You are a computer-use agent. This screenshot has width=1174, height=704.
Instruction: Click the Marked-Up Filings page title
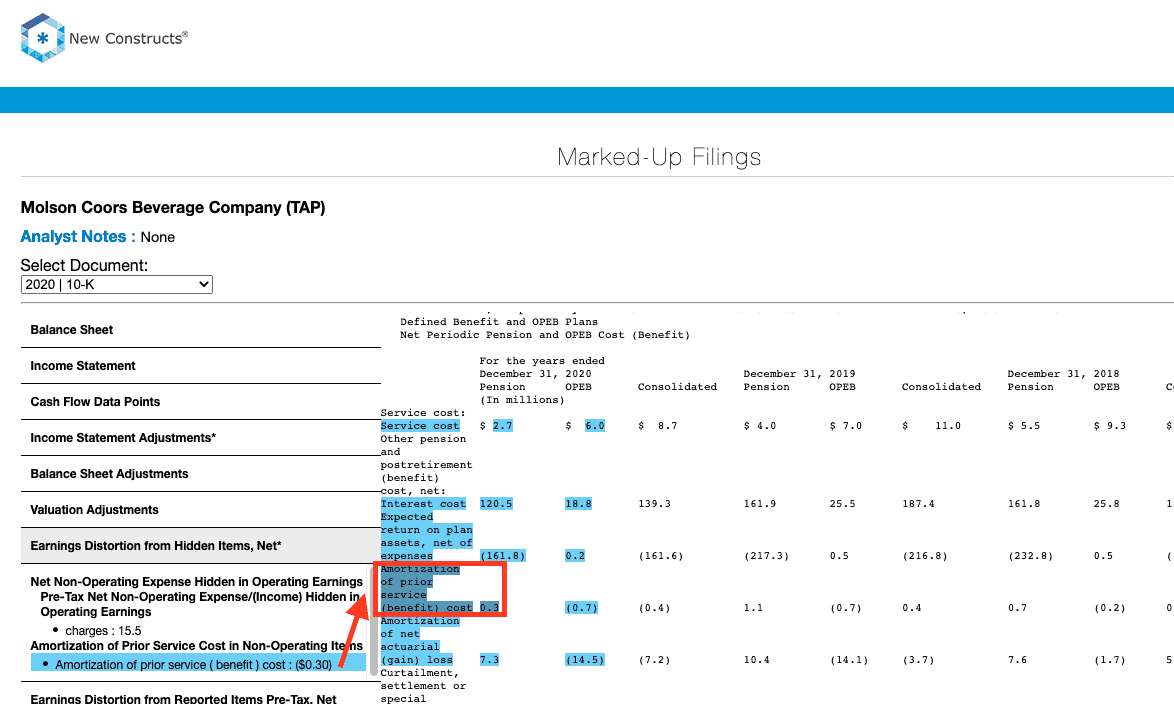pyautogui.click(x=659, y=157)
